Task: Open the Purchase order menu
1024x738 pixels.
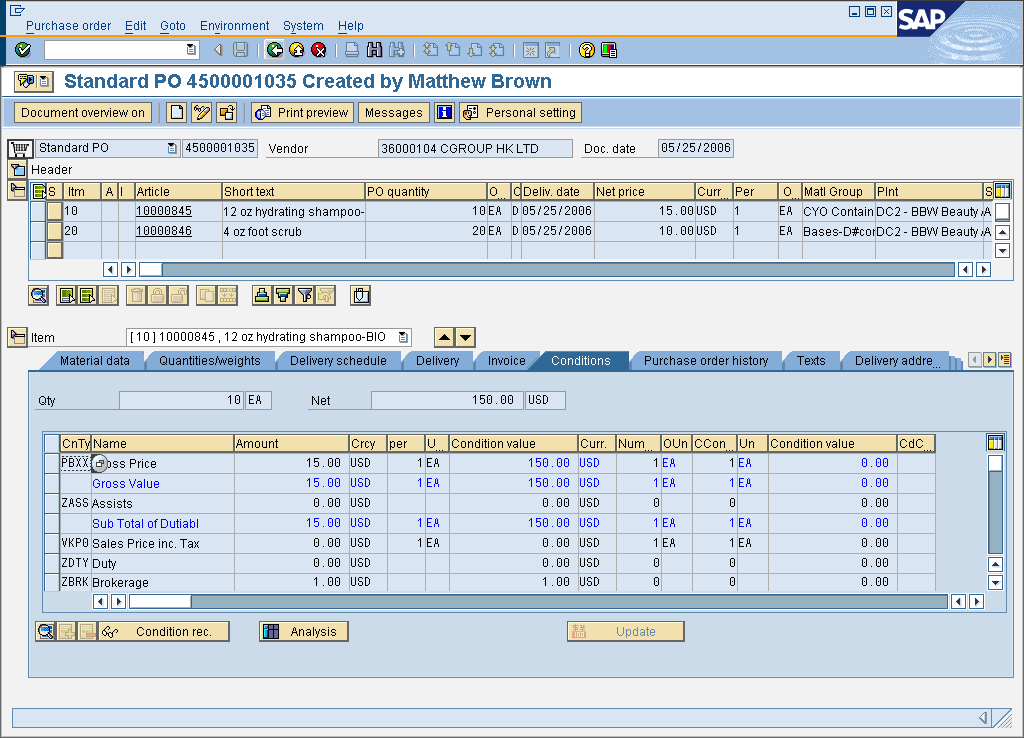Action: tap(69, 25)
